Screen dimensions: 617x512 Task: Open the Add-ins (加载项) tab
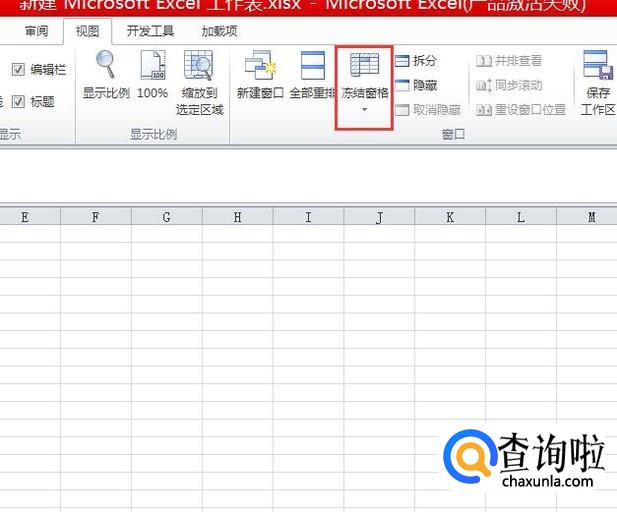tap(220, 31)
